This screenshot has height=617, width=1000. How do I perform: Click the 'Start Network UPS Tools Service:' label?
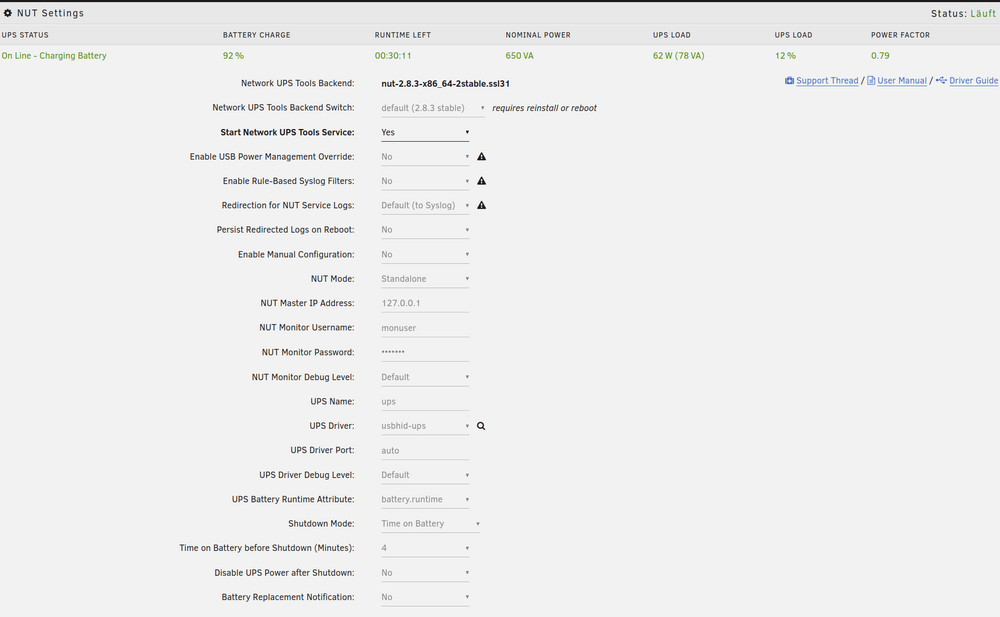288,132
